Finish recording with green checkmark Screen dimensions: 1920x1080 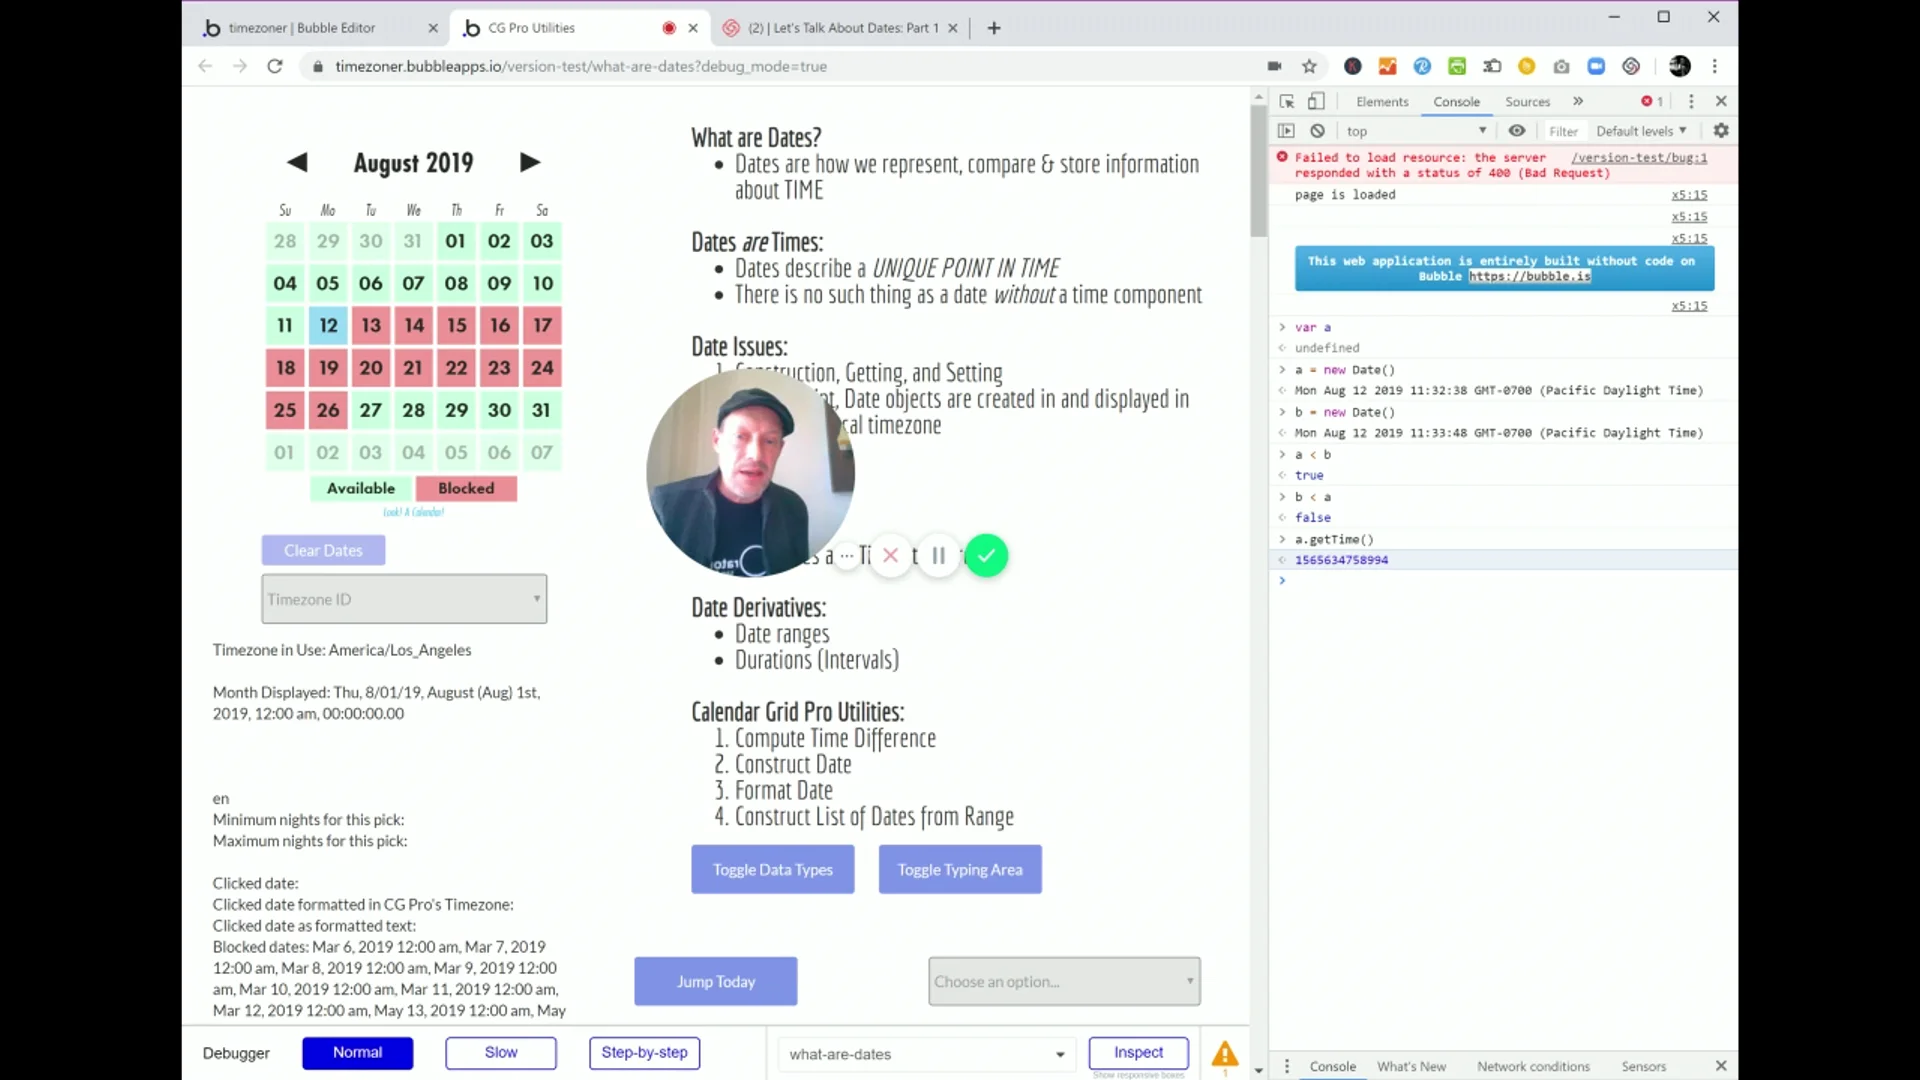pyautogui.click(x=986, y=555)
